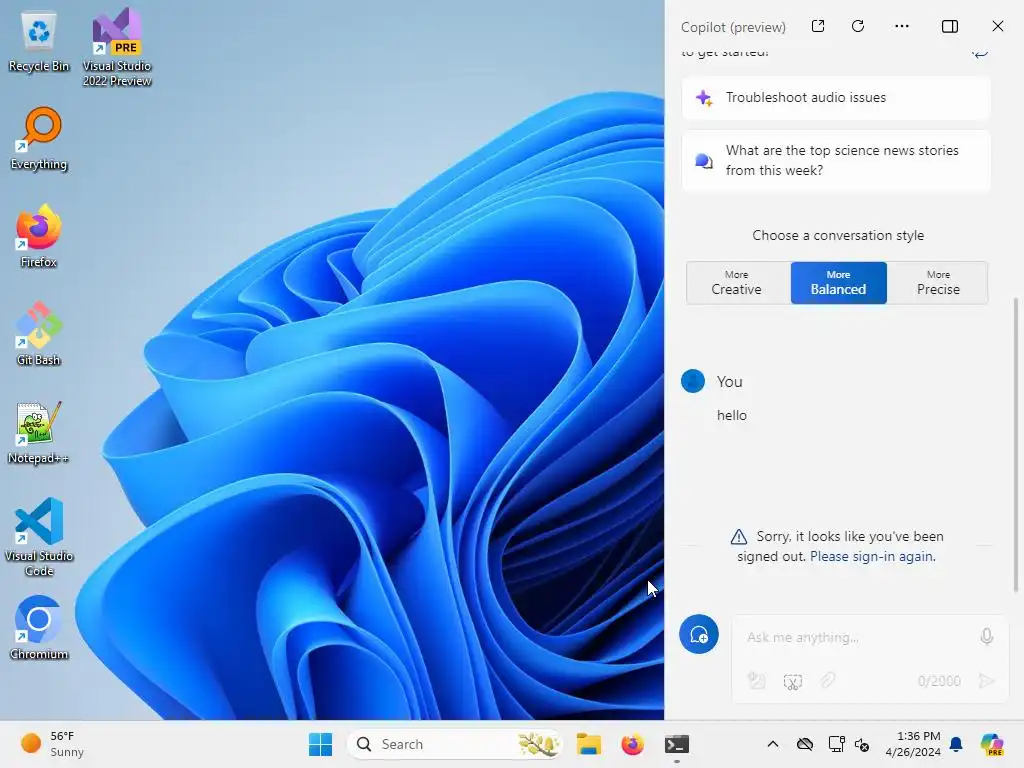This screenshot has width=1024, height=768.
Task: Open clock and date 1:36 PM
Action: [913, 744]
